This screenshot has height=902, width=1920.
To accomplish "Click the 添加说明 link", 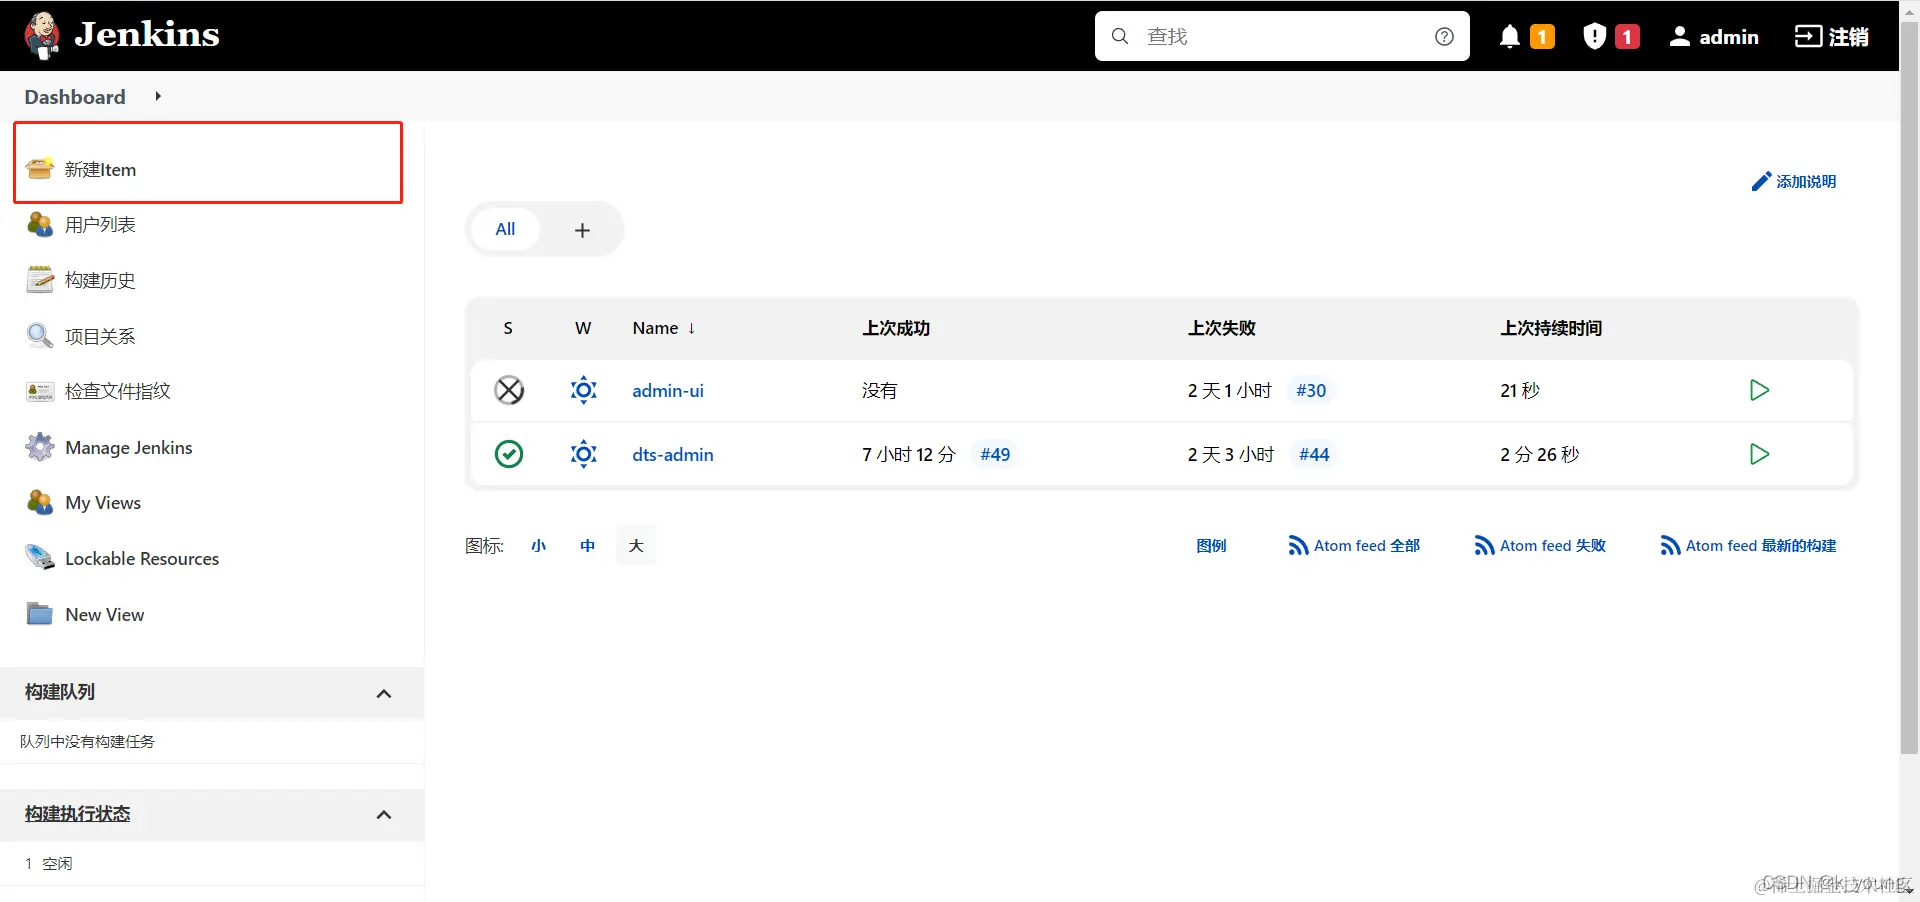I will tap(1806, 181).
